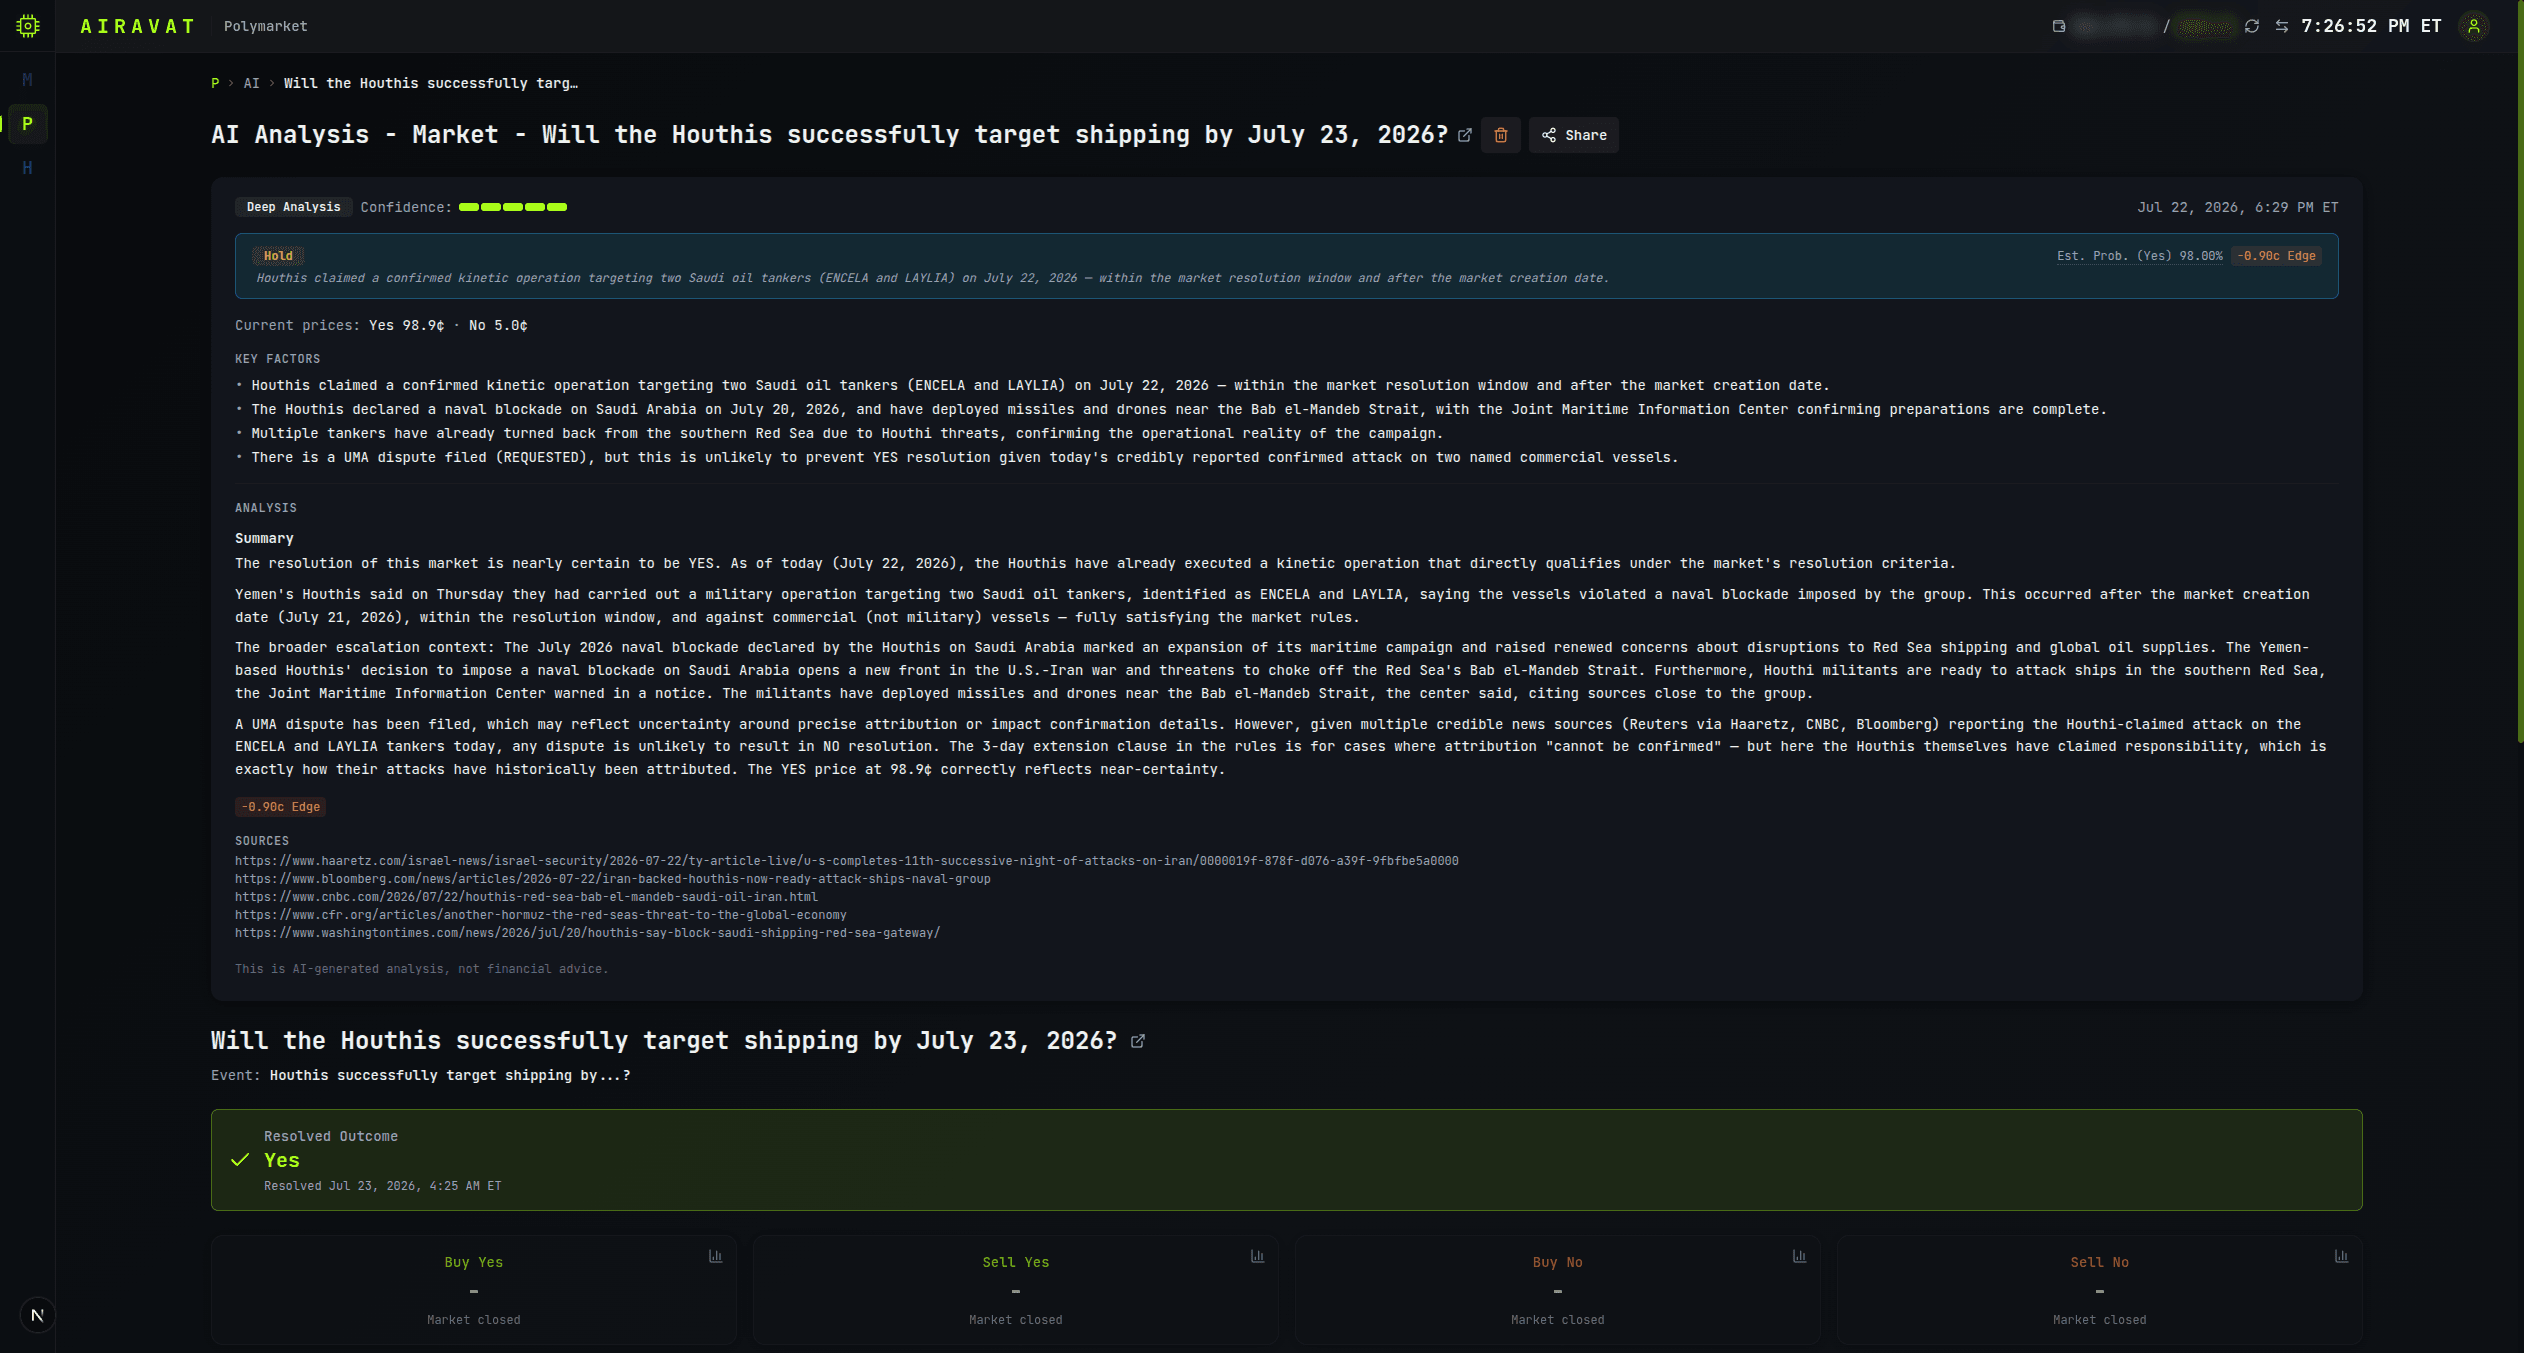Open external link beside lower market title
2524x1353 pixels.
[1138, 1041]
